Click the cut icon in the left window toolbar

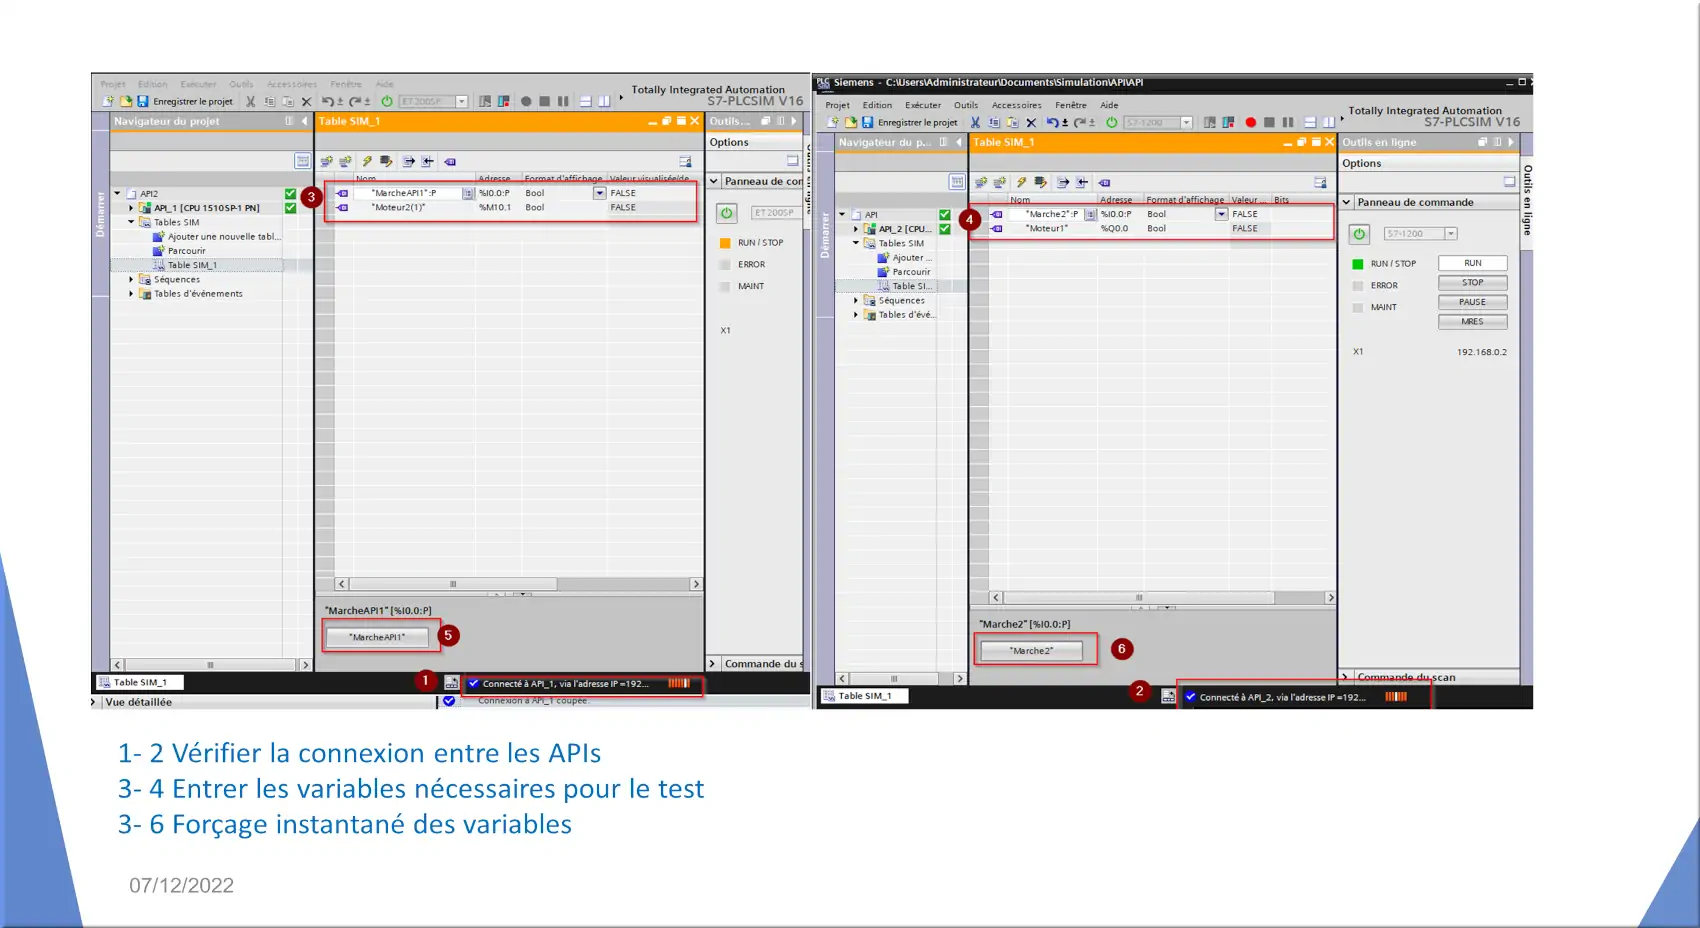coord(250,101)
